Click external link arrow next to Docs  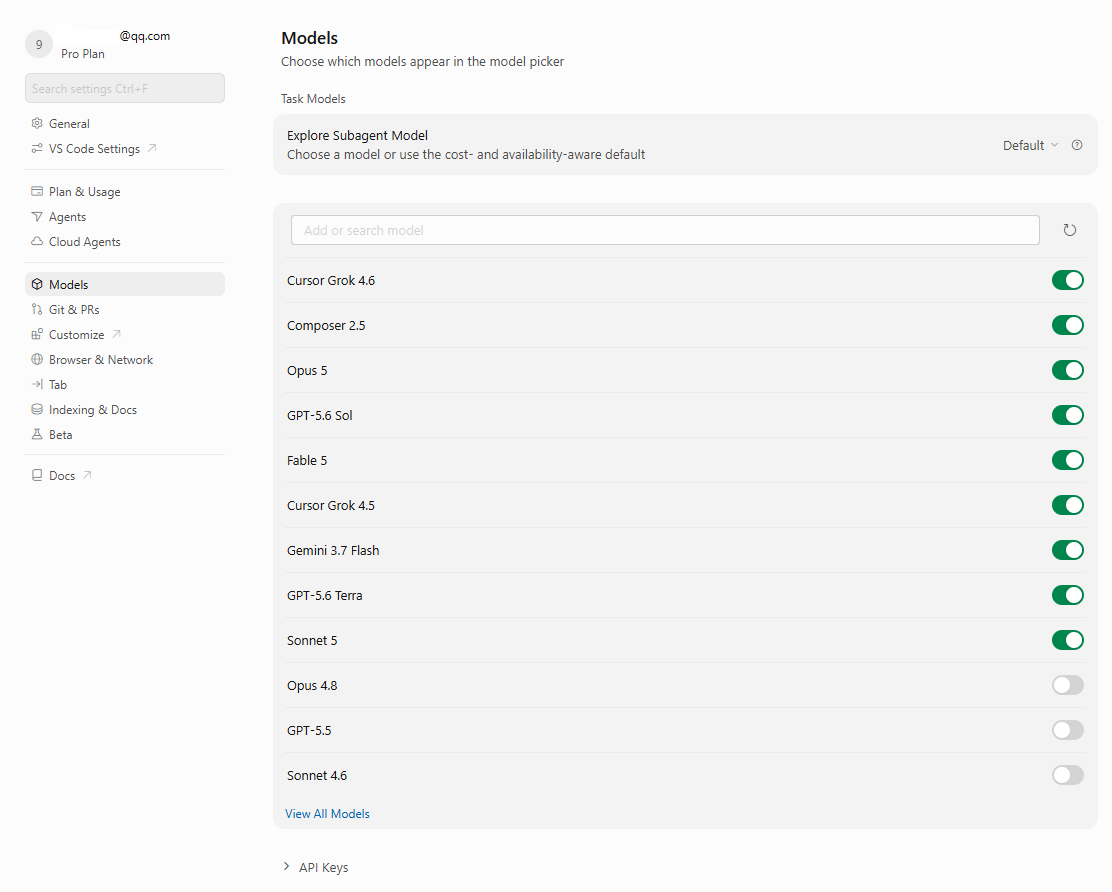tap(87, 475)
